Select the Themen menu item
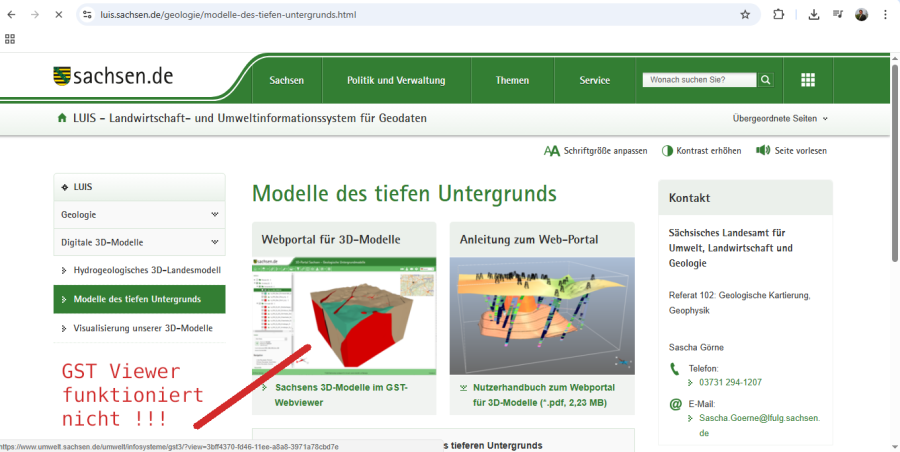 (x=512, y=80)
